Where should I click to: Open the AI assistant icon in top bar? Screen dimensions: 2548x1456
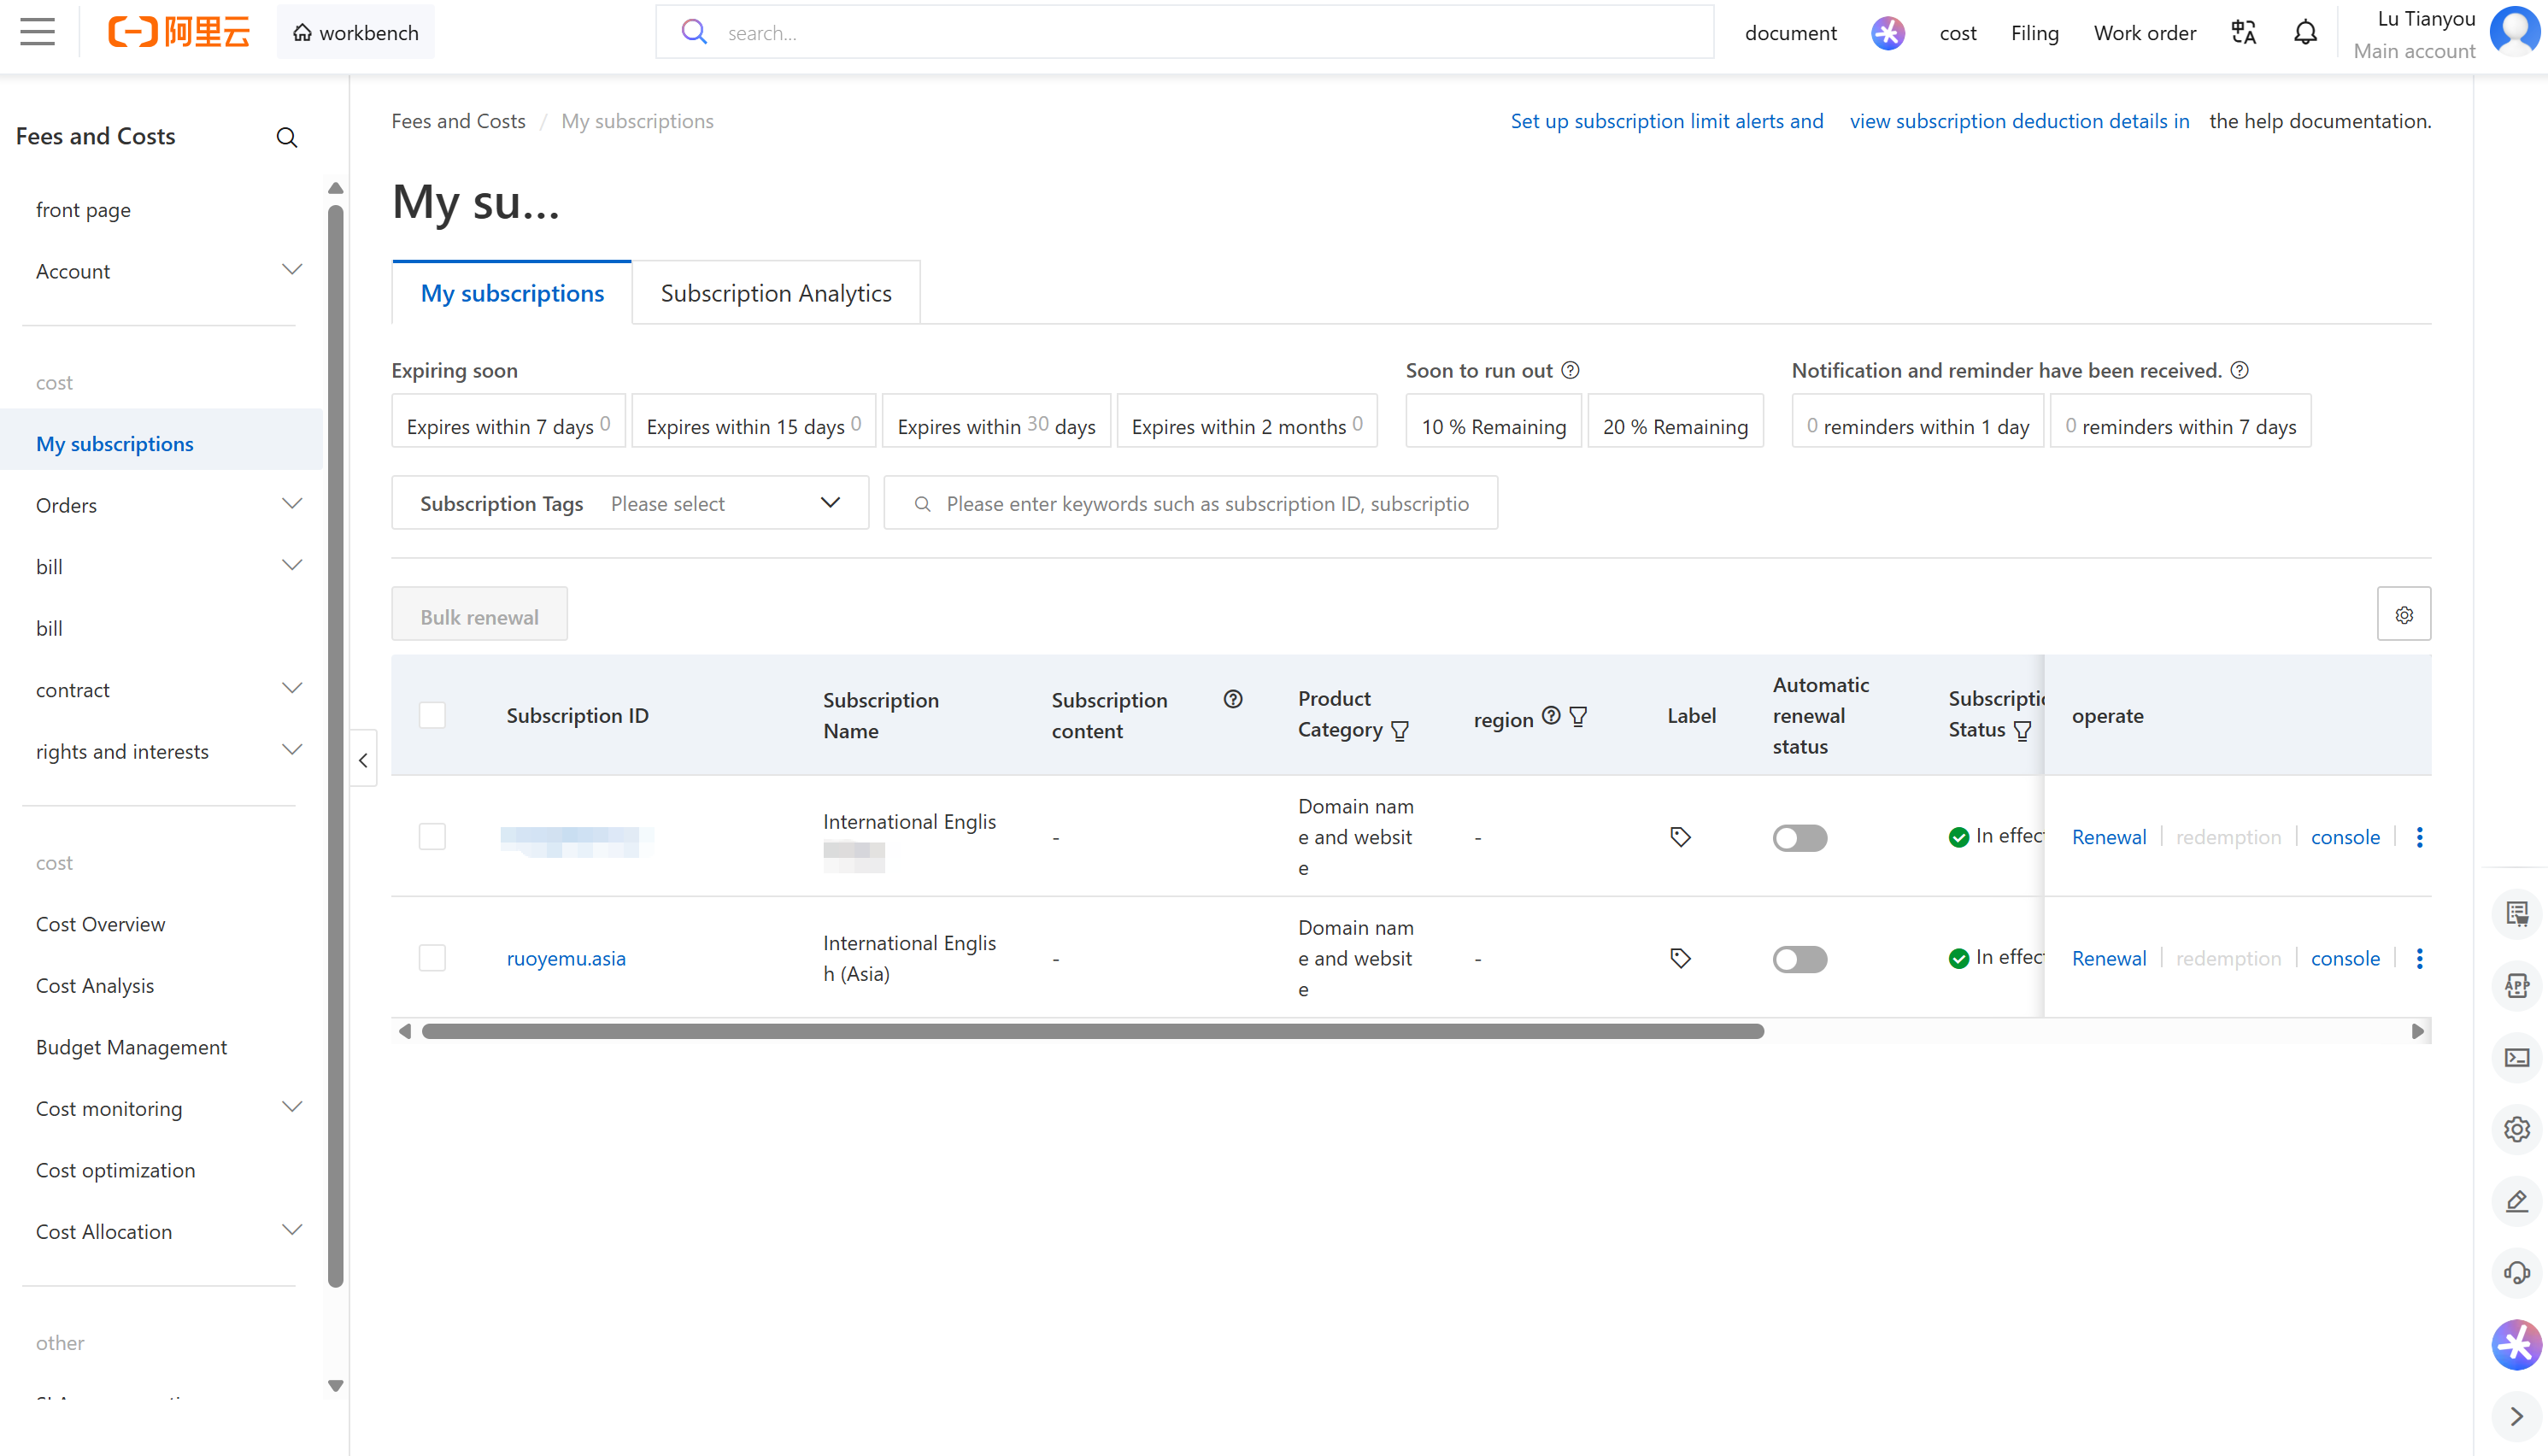(x=1887, y=33)
